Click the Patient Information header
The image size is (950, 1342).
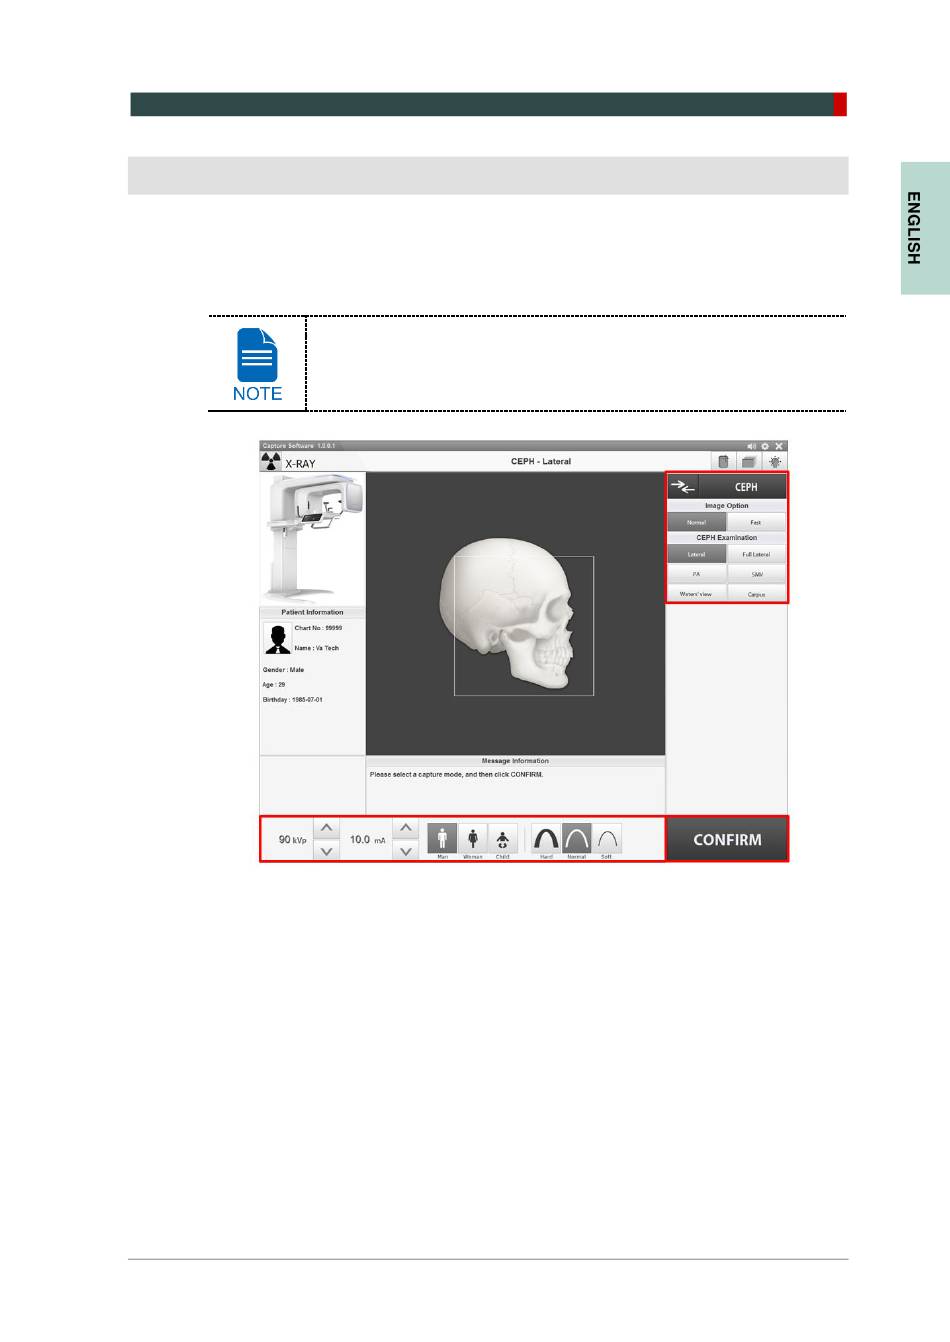312,612
